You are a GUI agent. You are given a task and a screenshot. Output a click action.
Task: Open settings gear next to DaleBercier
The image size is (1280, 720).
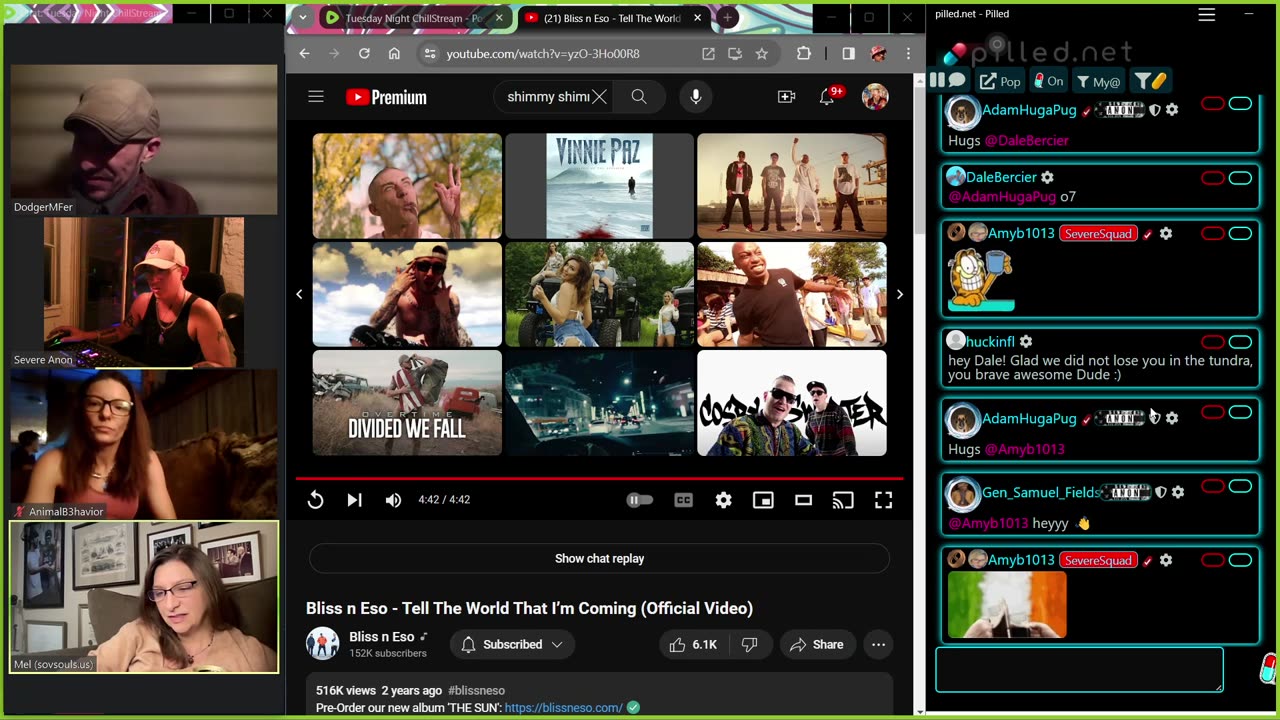pos(1047,177)
